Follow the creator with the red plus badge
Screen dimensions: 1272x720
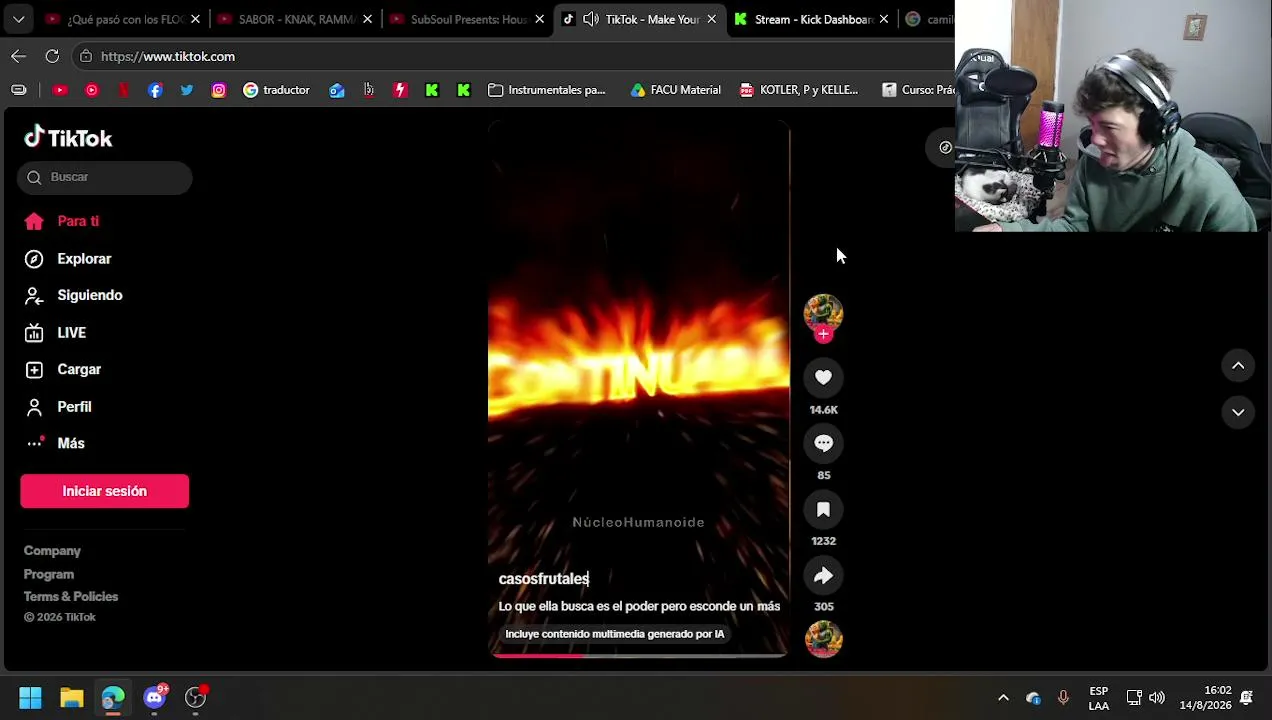point(823,335)
